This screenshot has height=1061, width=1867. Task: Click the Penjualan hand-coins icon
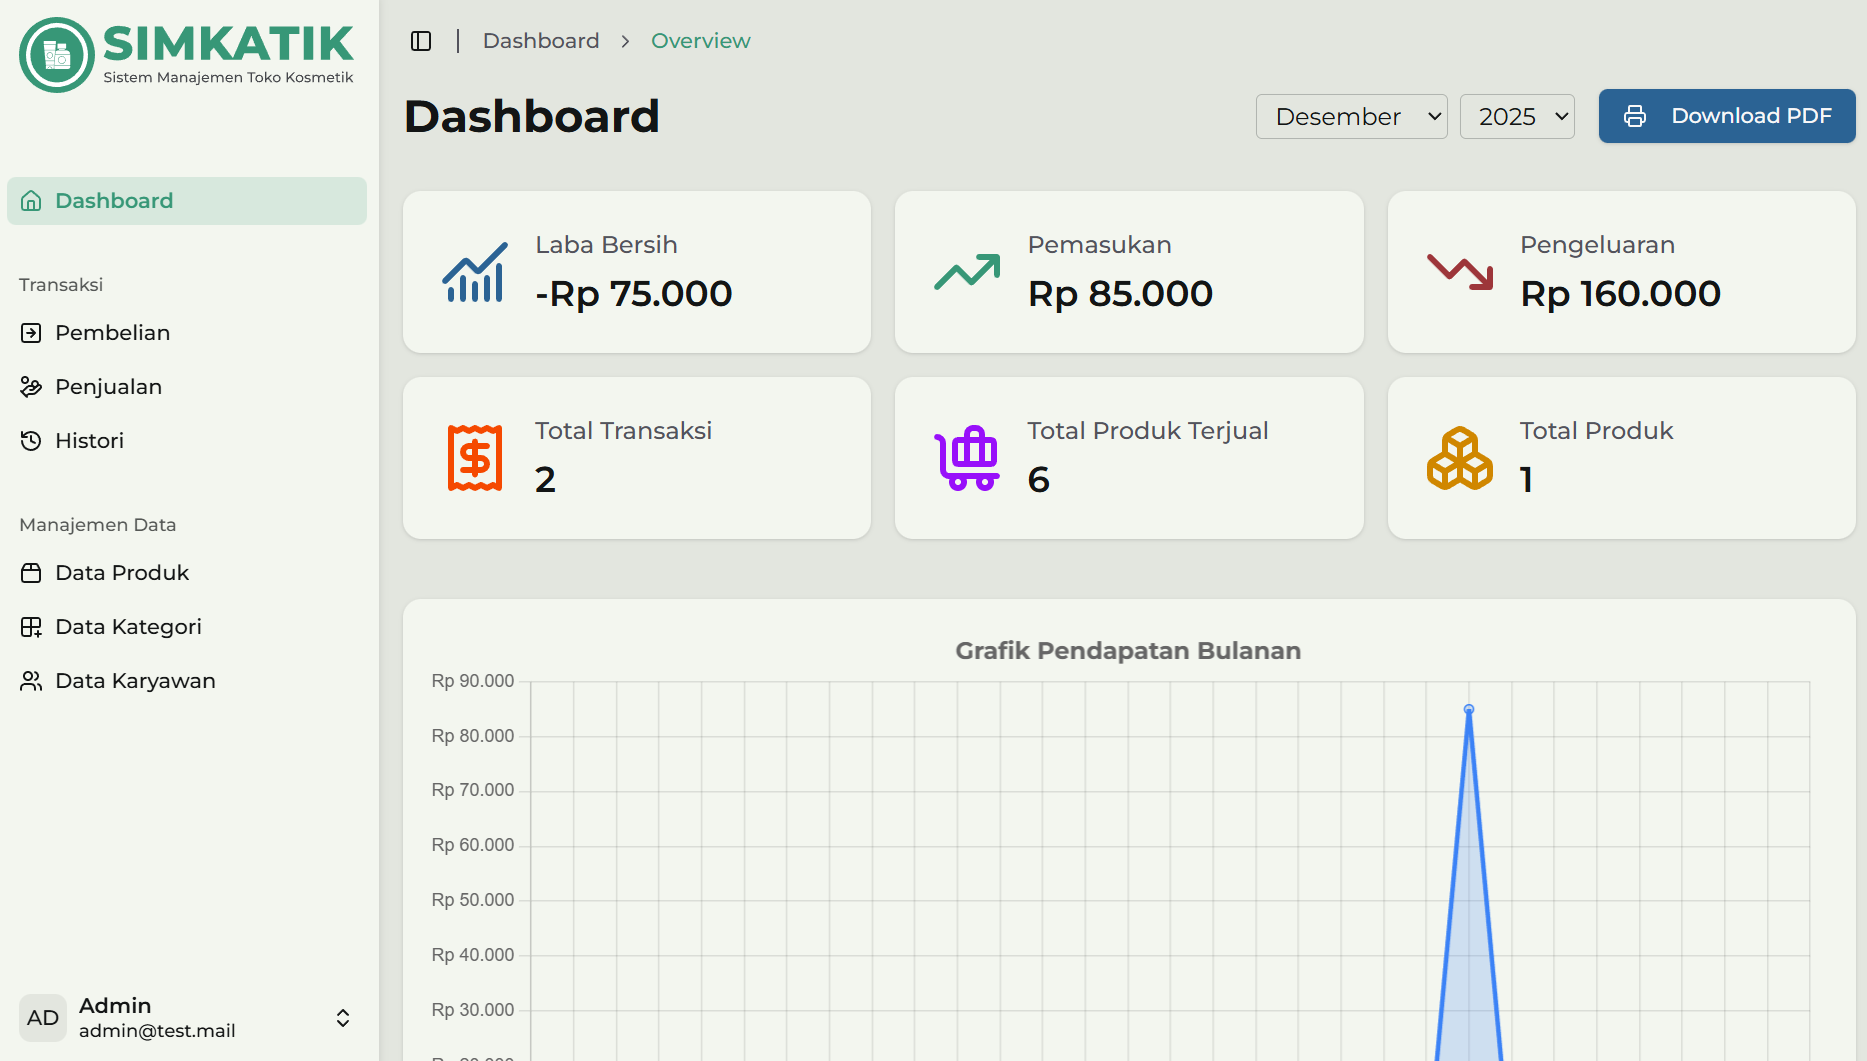point(31,387)
